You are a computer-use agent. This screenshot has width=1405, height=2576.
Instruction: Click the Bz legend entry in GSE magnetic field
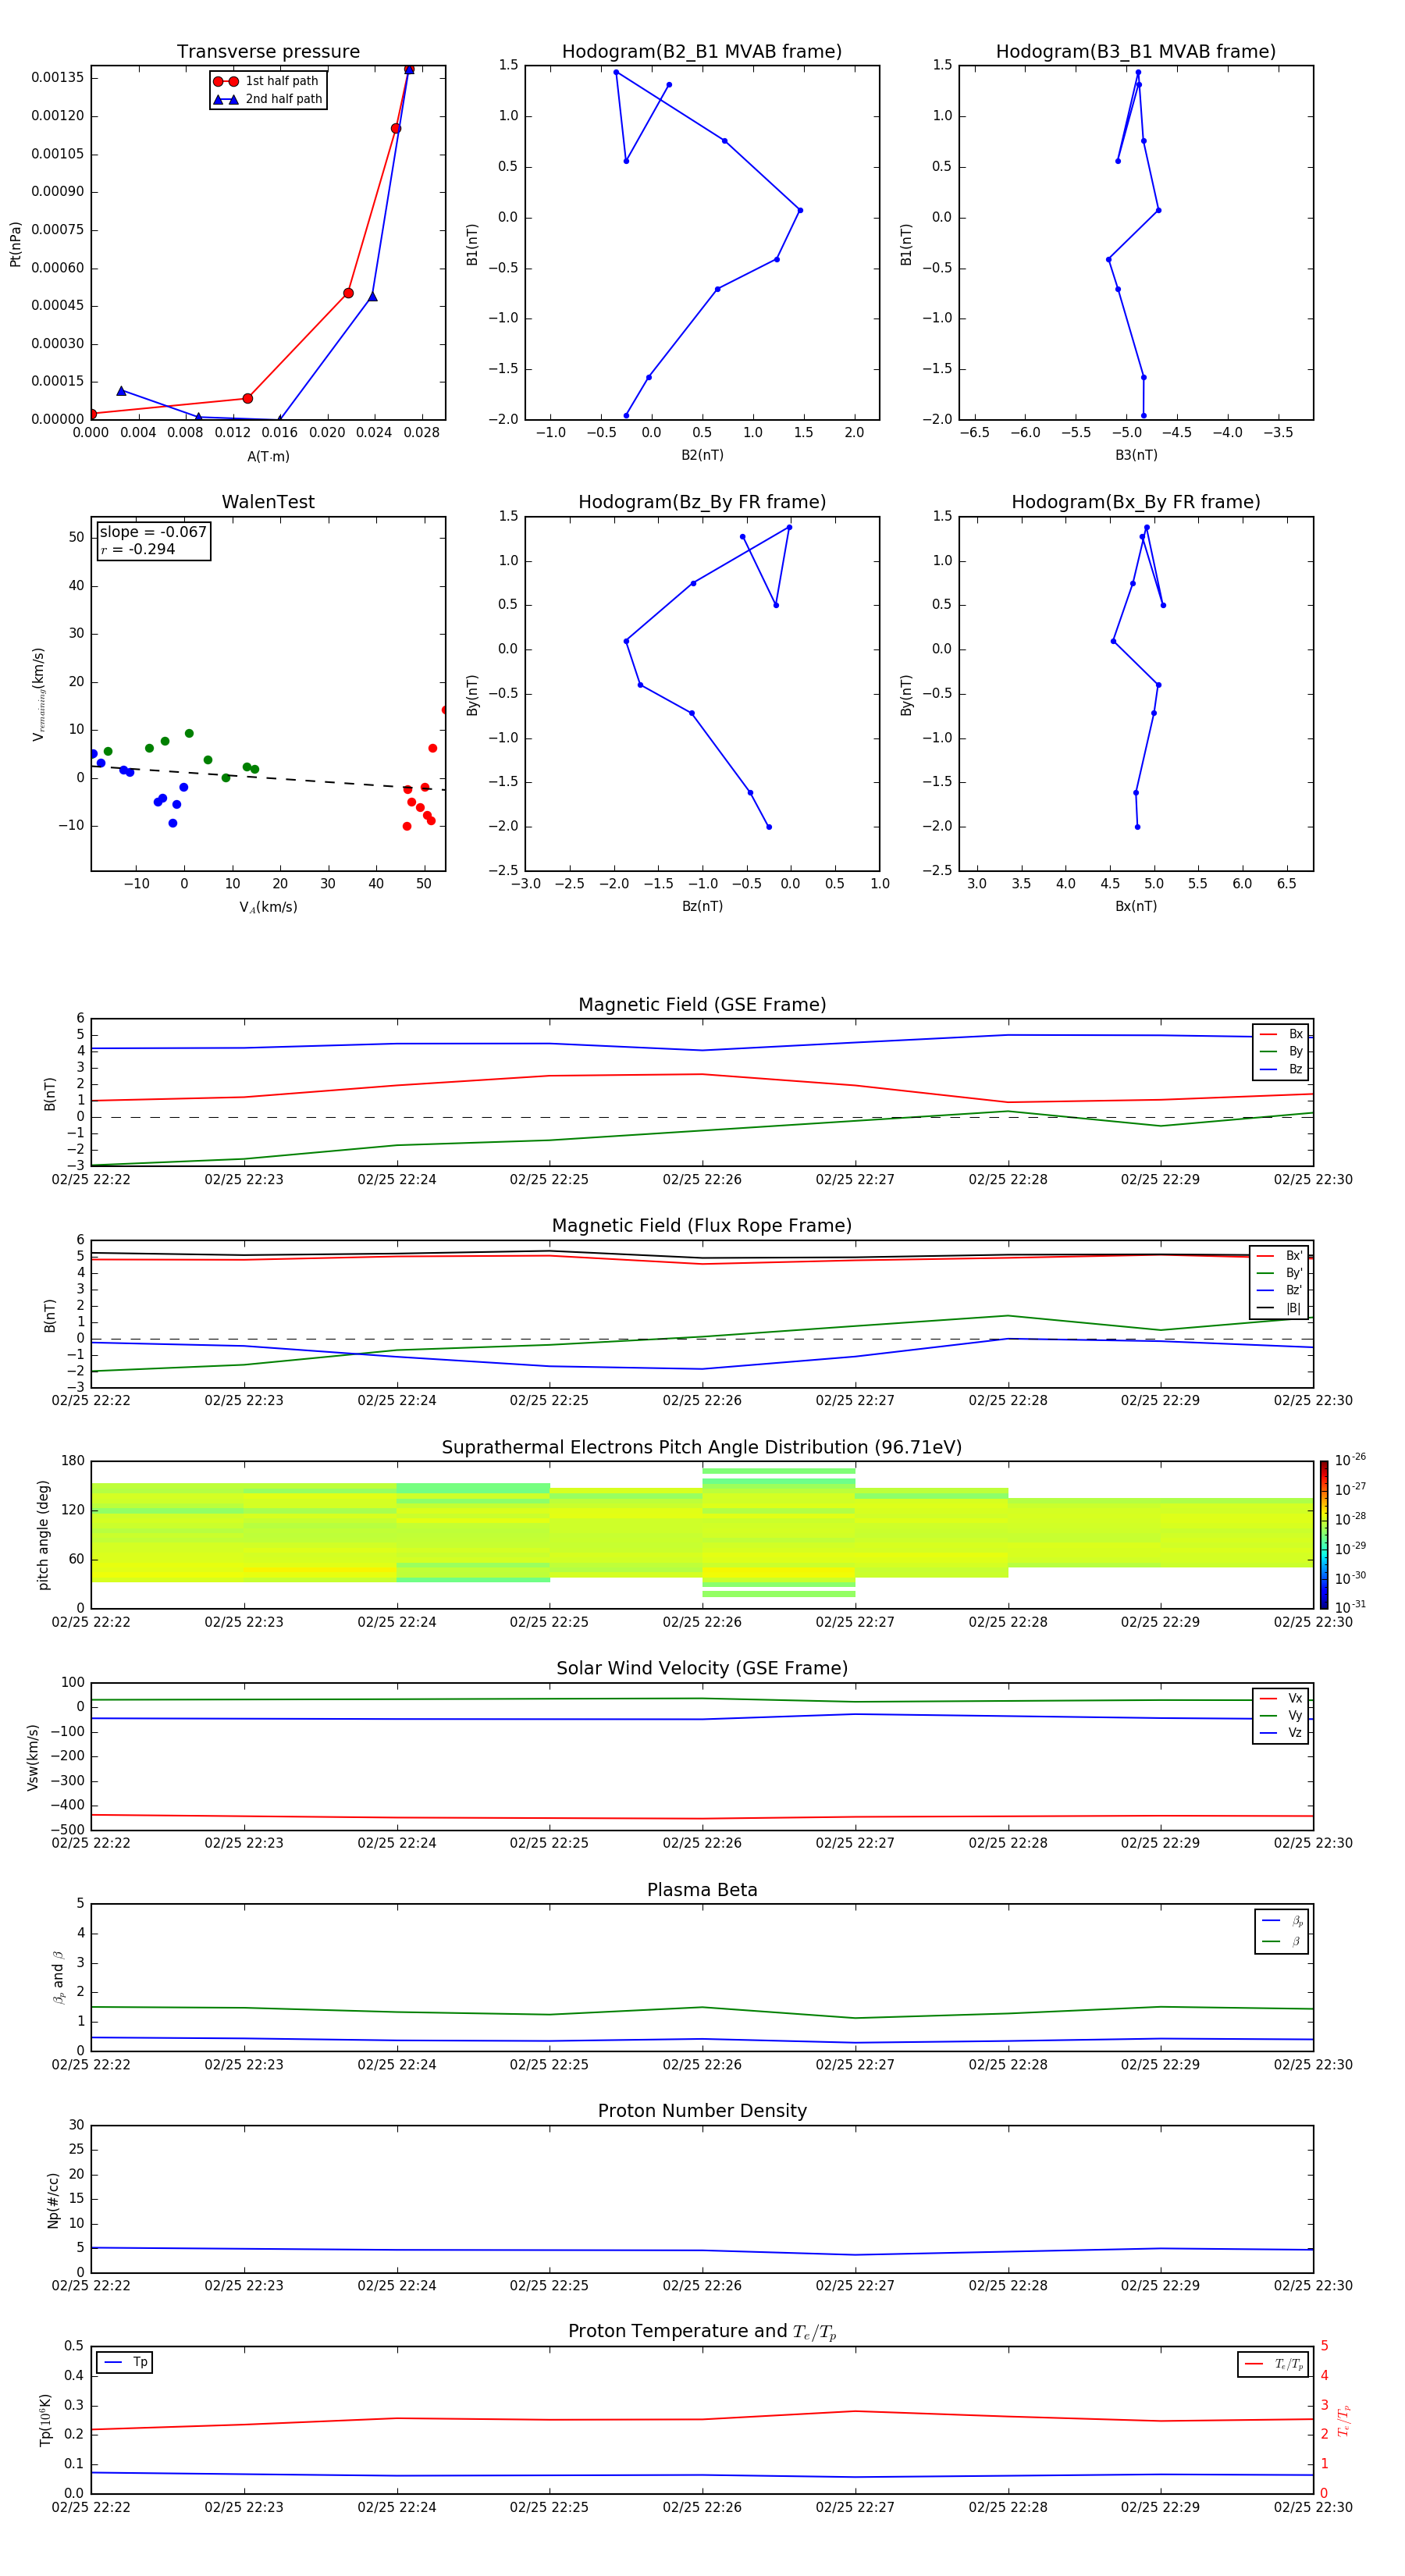point(1281,1069)
